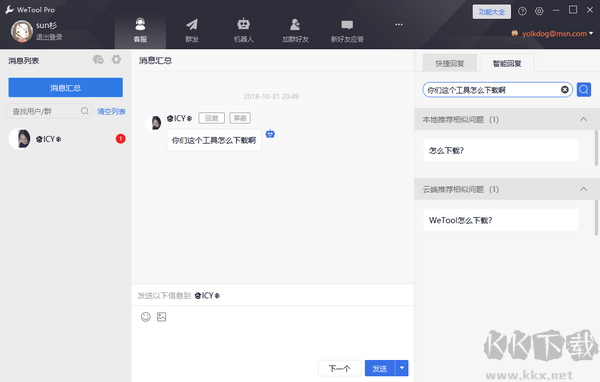Click the 发送 send button
The height and width of the screenshot is (382, 600).
[380, 368]
